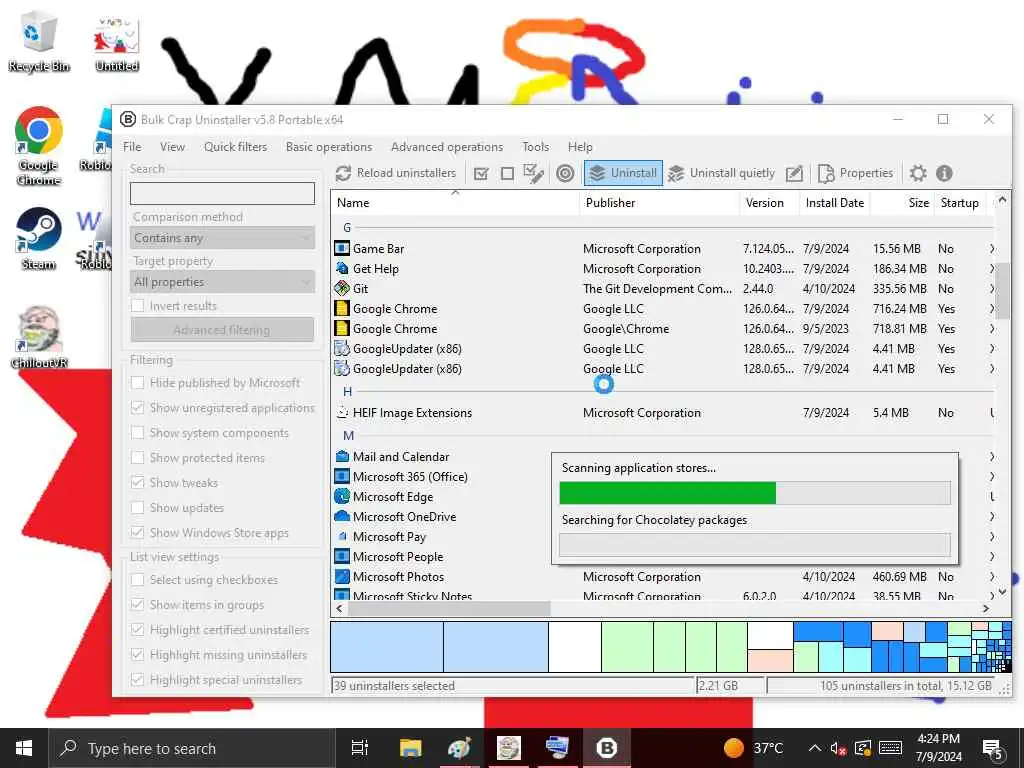
Task: Open the Basic operations menu
Action: click(x=328, y=146)
